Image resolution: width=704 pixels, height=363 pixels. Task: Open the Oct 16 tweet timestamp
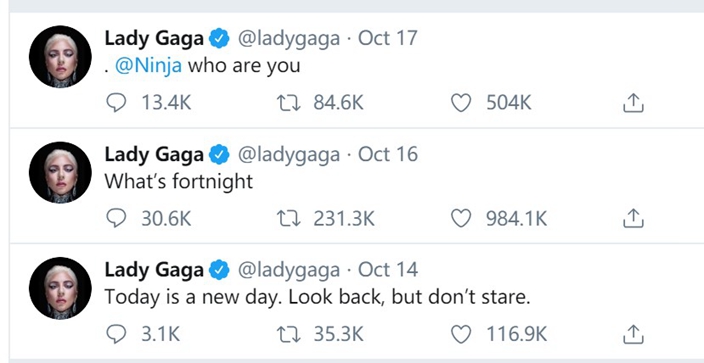(387, 155)
